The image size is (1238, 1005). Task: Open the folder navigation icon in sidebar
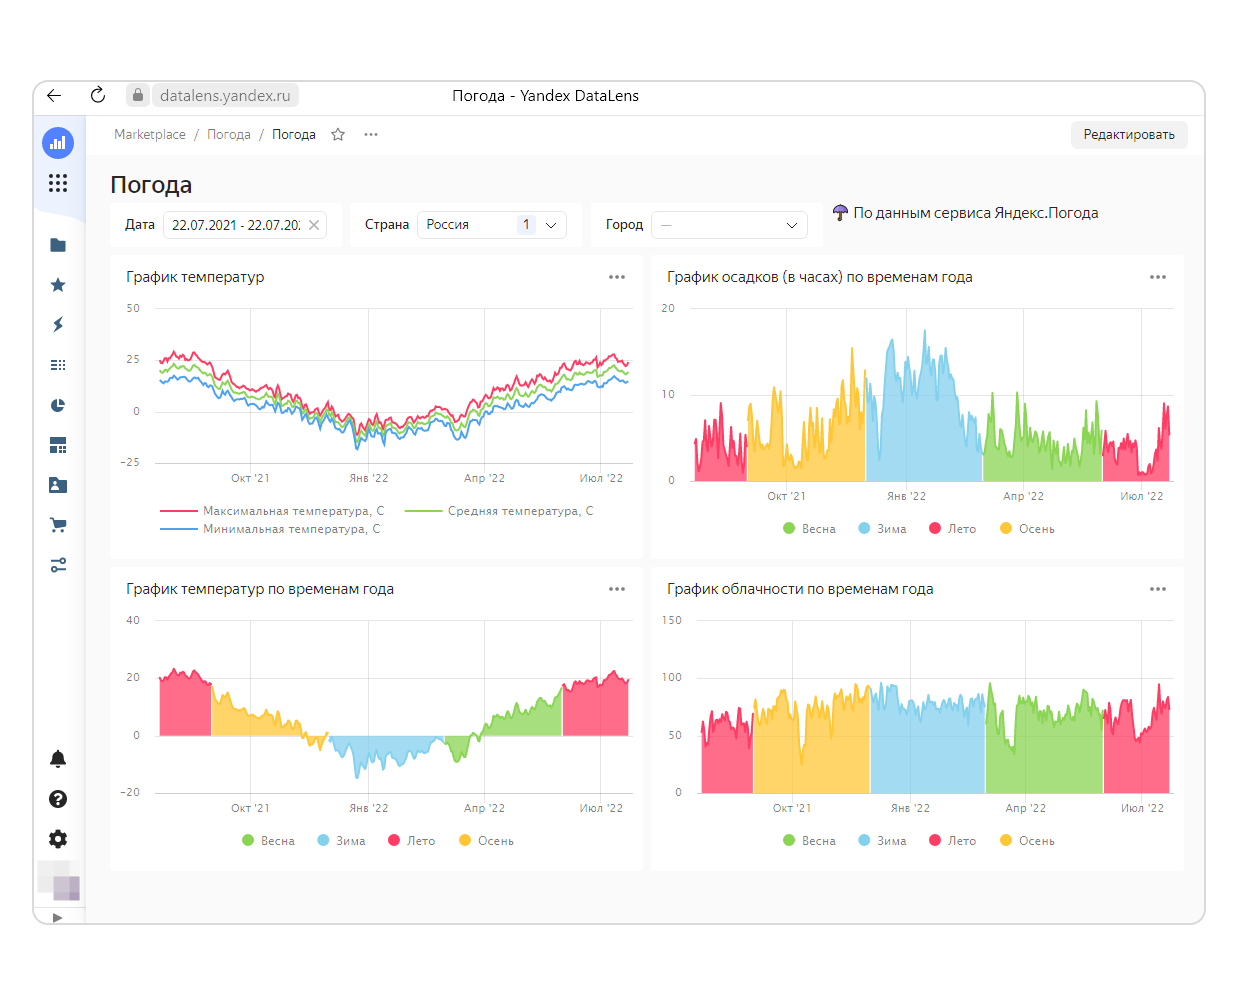[58, 245]
